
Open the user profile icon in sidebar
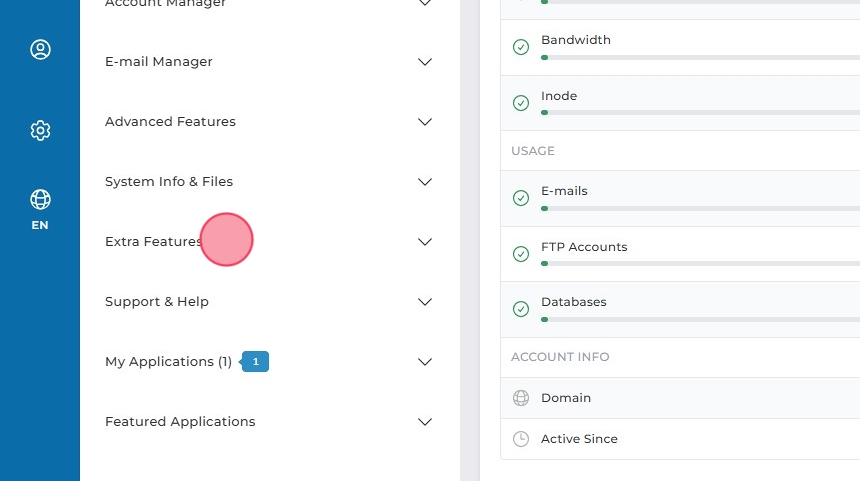pos(40,50)
